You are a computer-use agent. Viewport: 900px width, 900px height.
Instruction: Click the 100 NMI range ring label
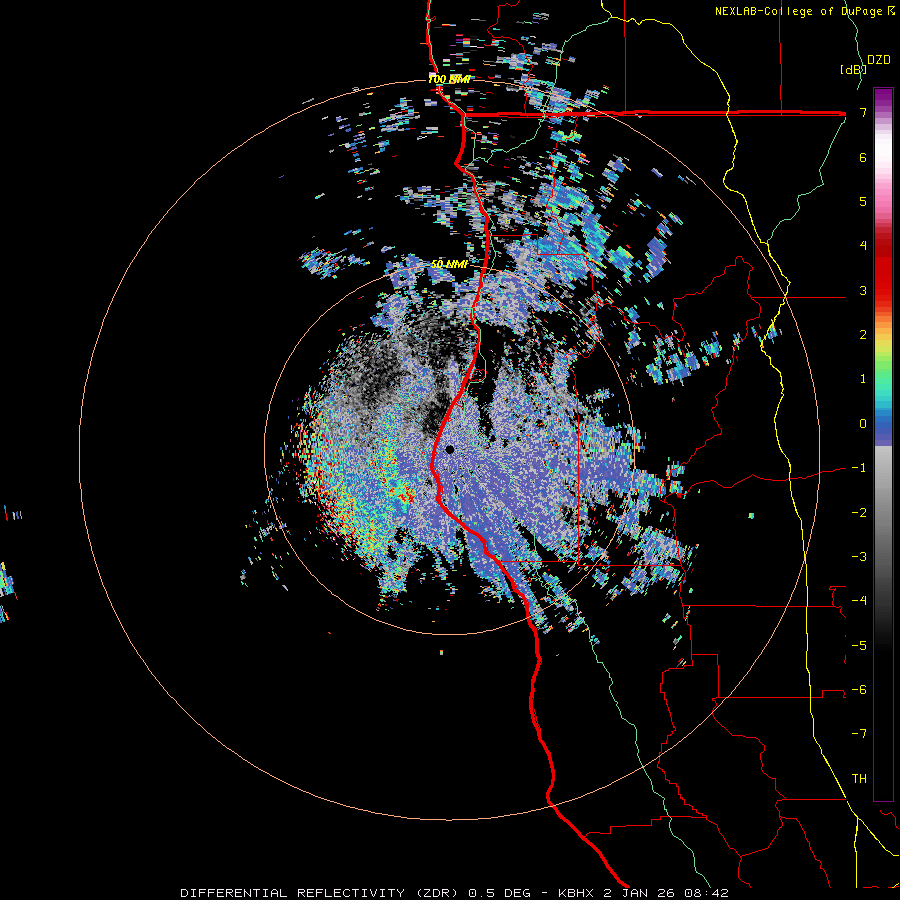coord(449,79)
